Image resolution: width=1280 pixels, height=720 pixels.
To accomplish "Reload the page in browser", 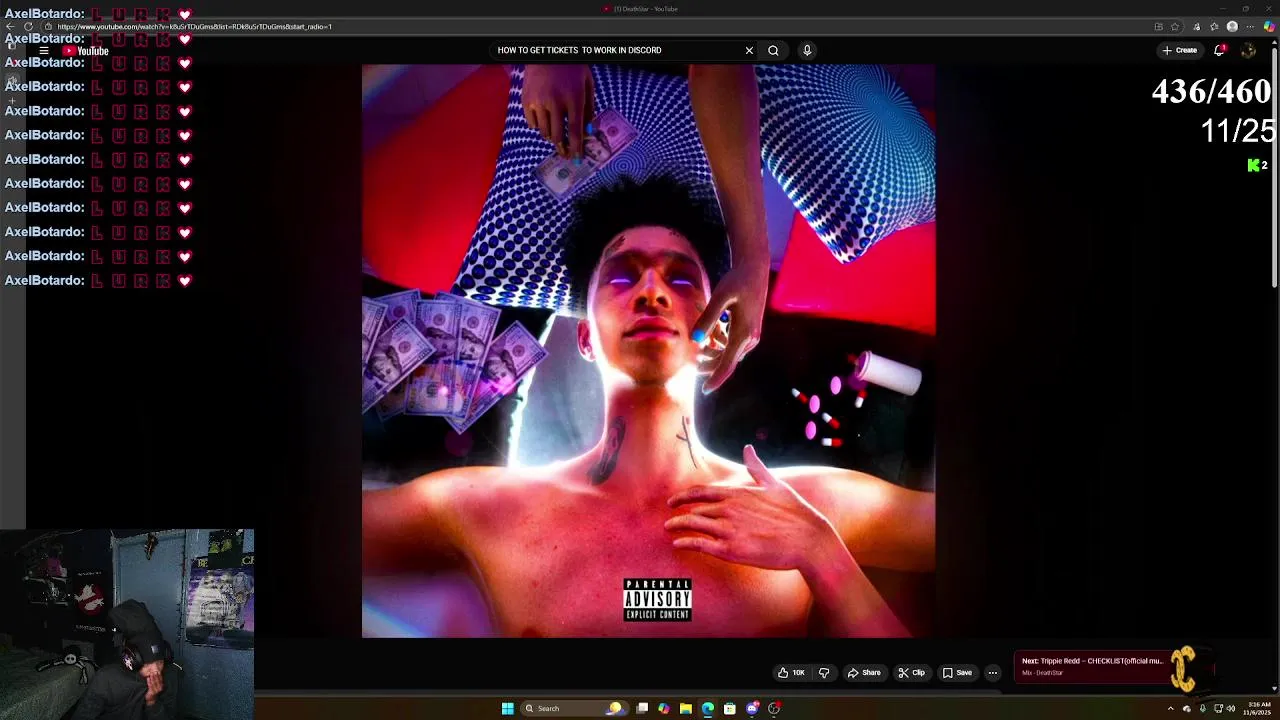I will (x=28, y=26).
